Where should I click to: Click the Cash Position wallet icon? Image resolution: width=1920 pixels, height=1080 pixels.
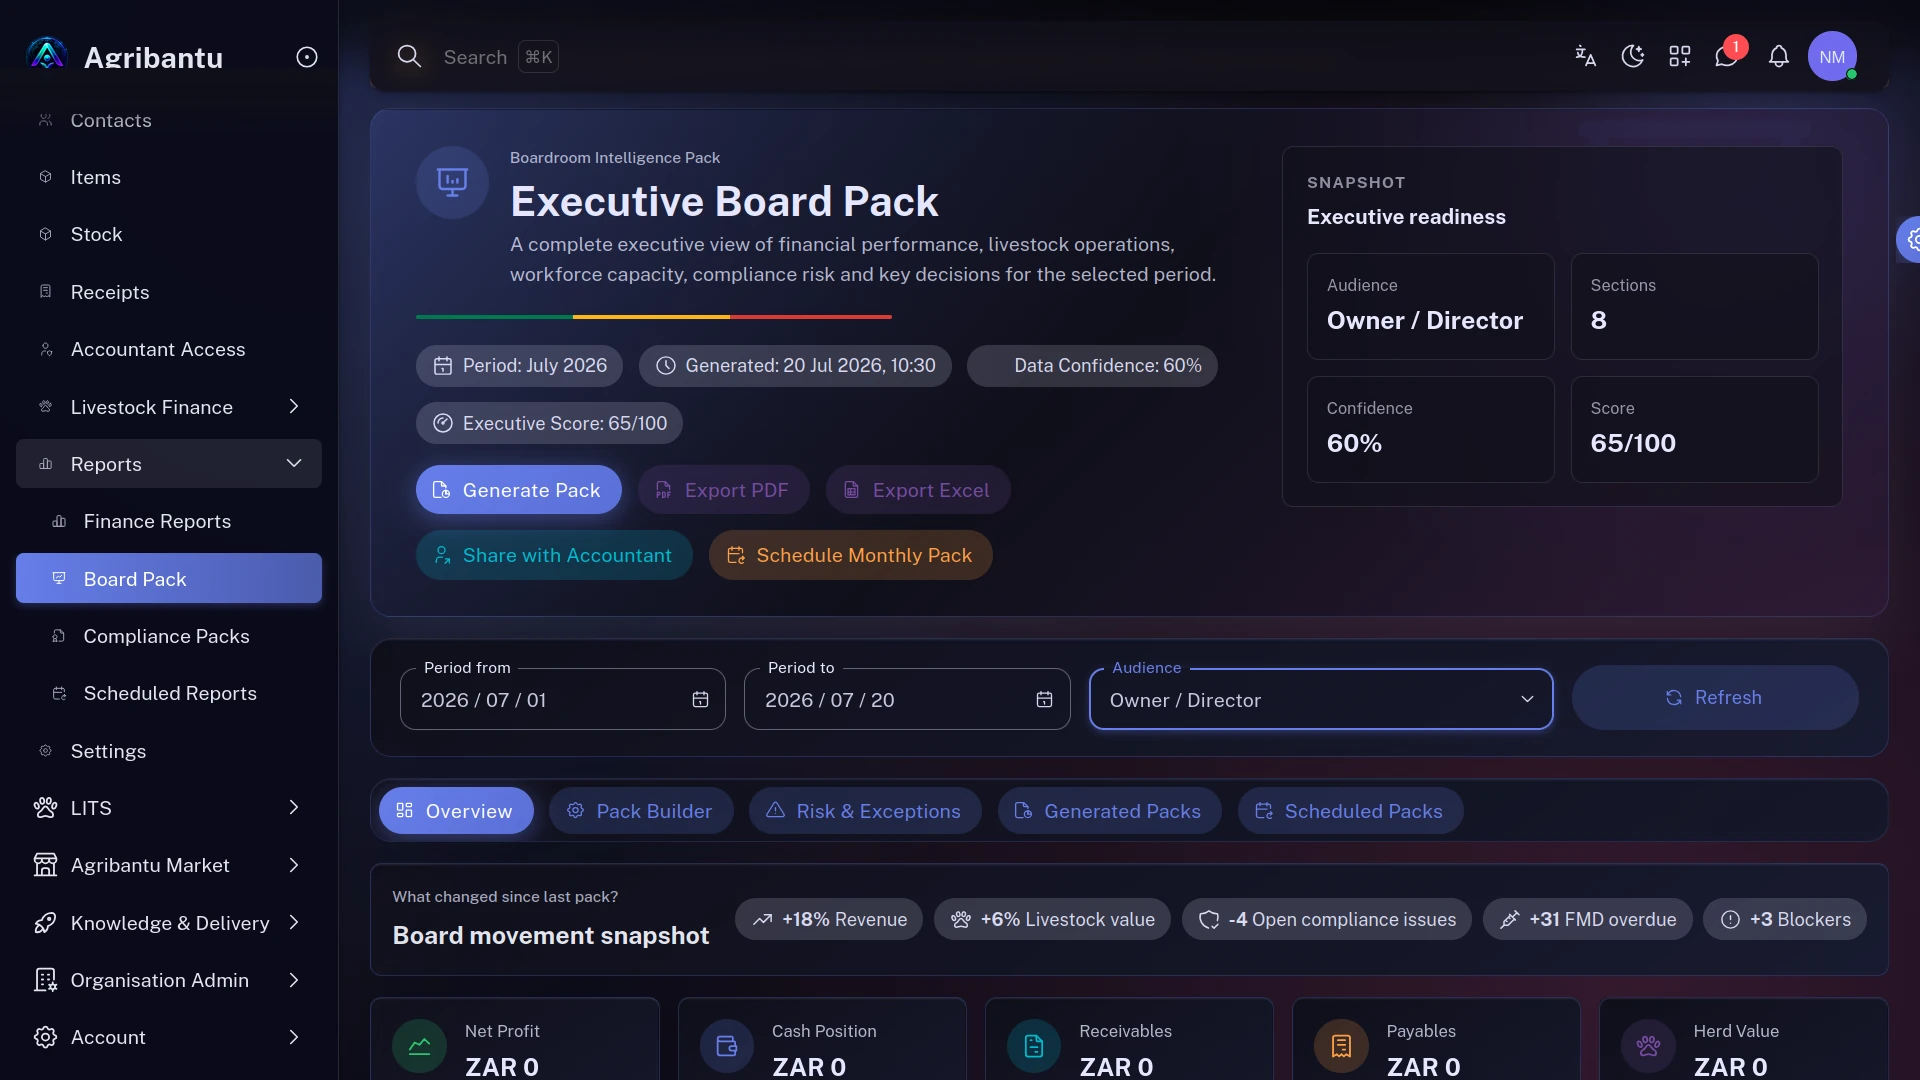[727, 1046]
